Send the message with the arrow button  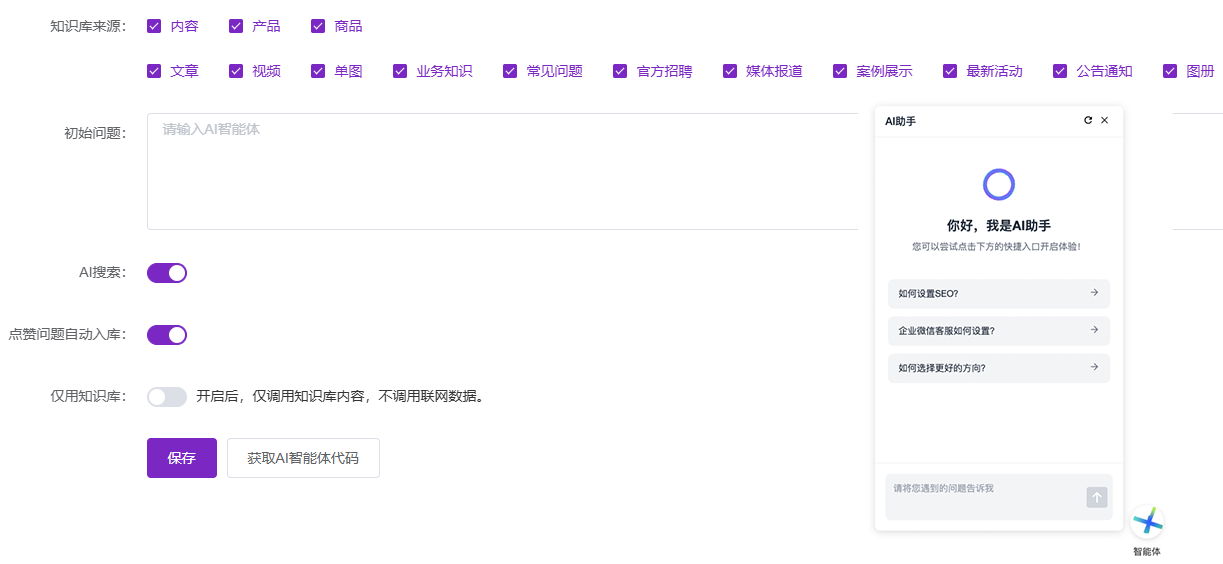1097,497
